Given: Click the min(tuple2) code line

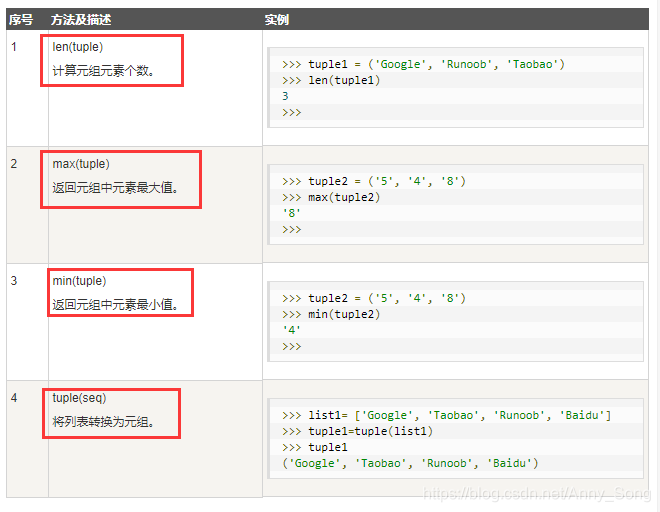Looking at the screenshot, I should pyautogui.click(x=331, y=315).
